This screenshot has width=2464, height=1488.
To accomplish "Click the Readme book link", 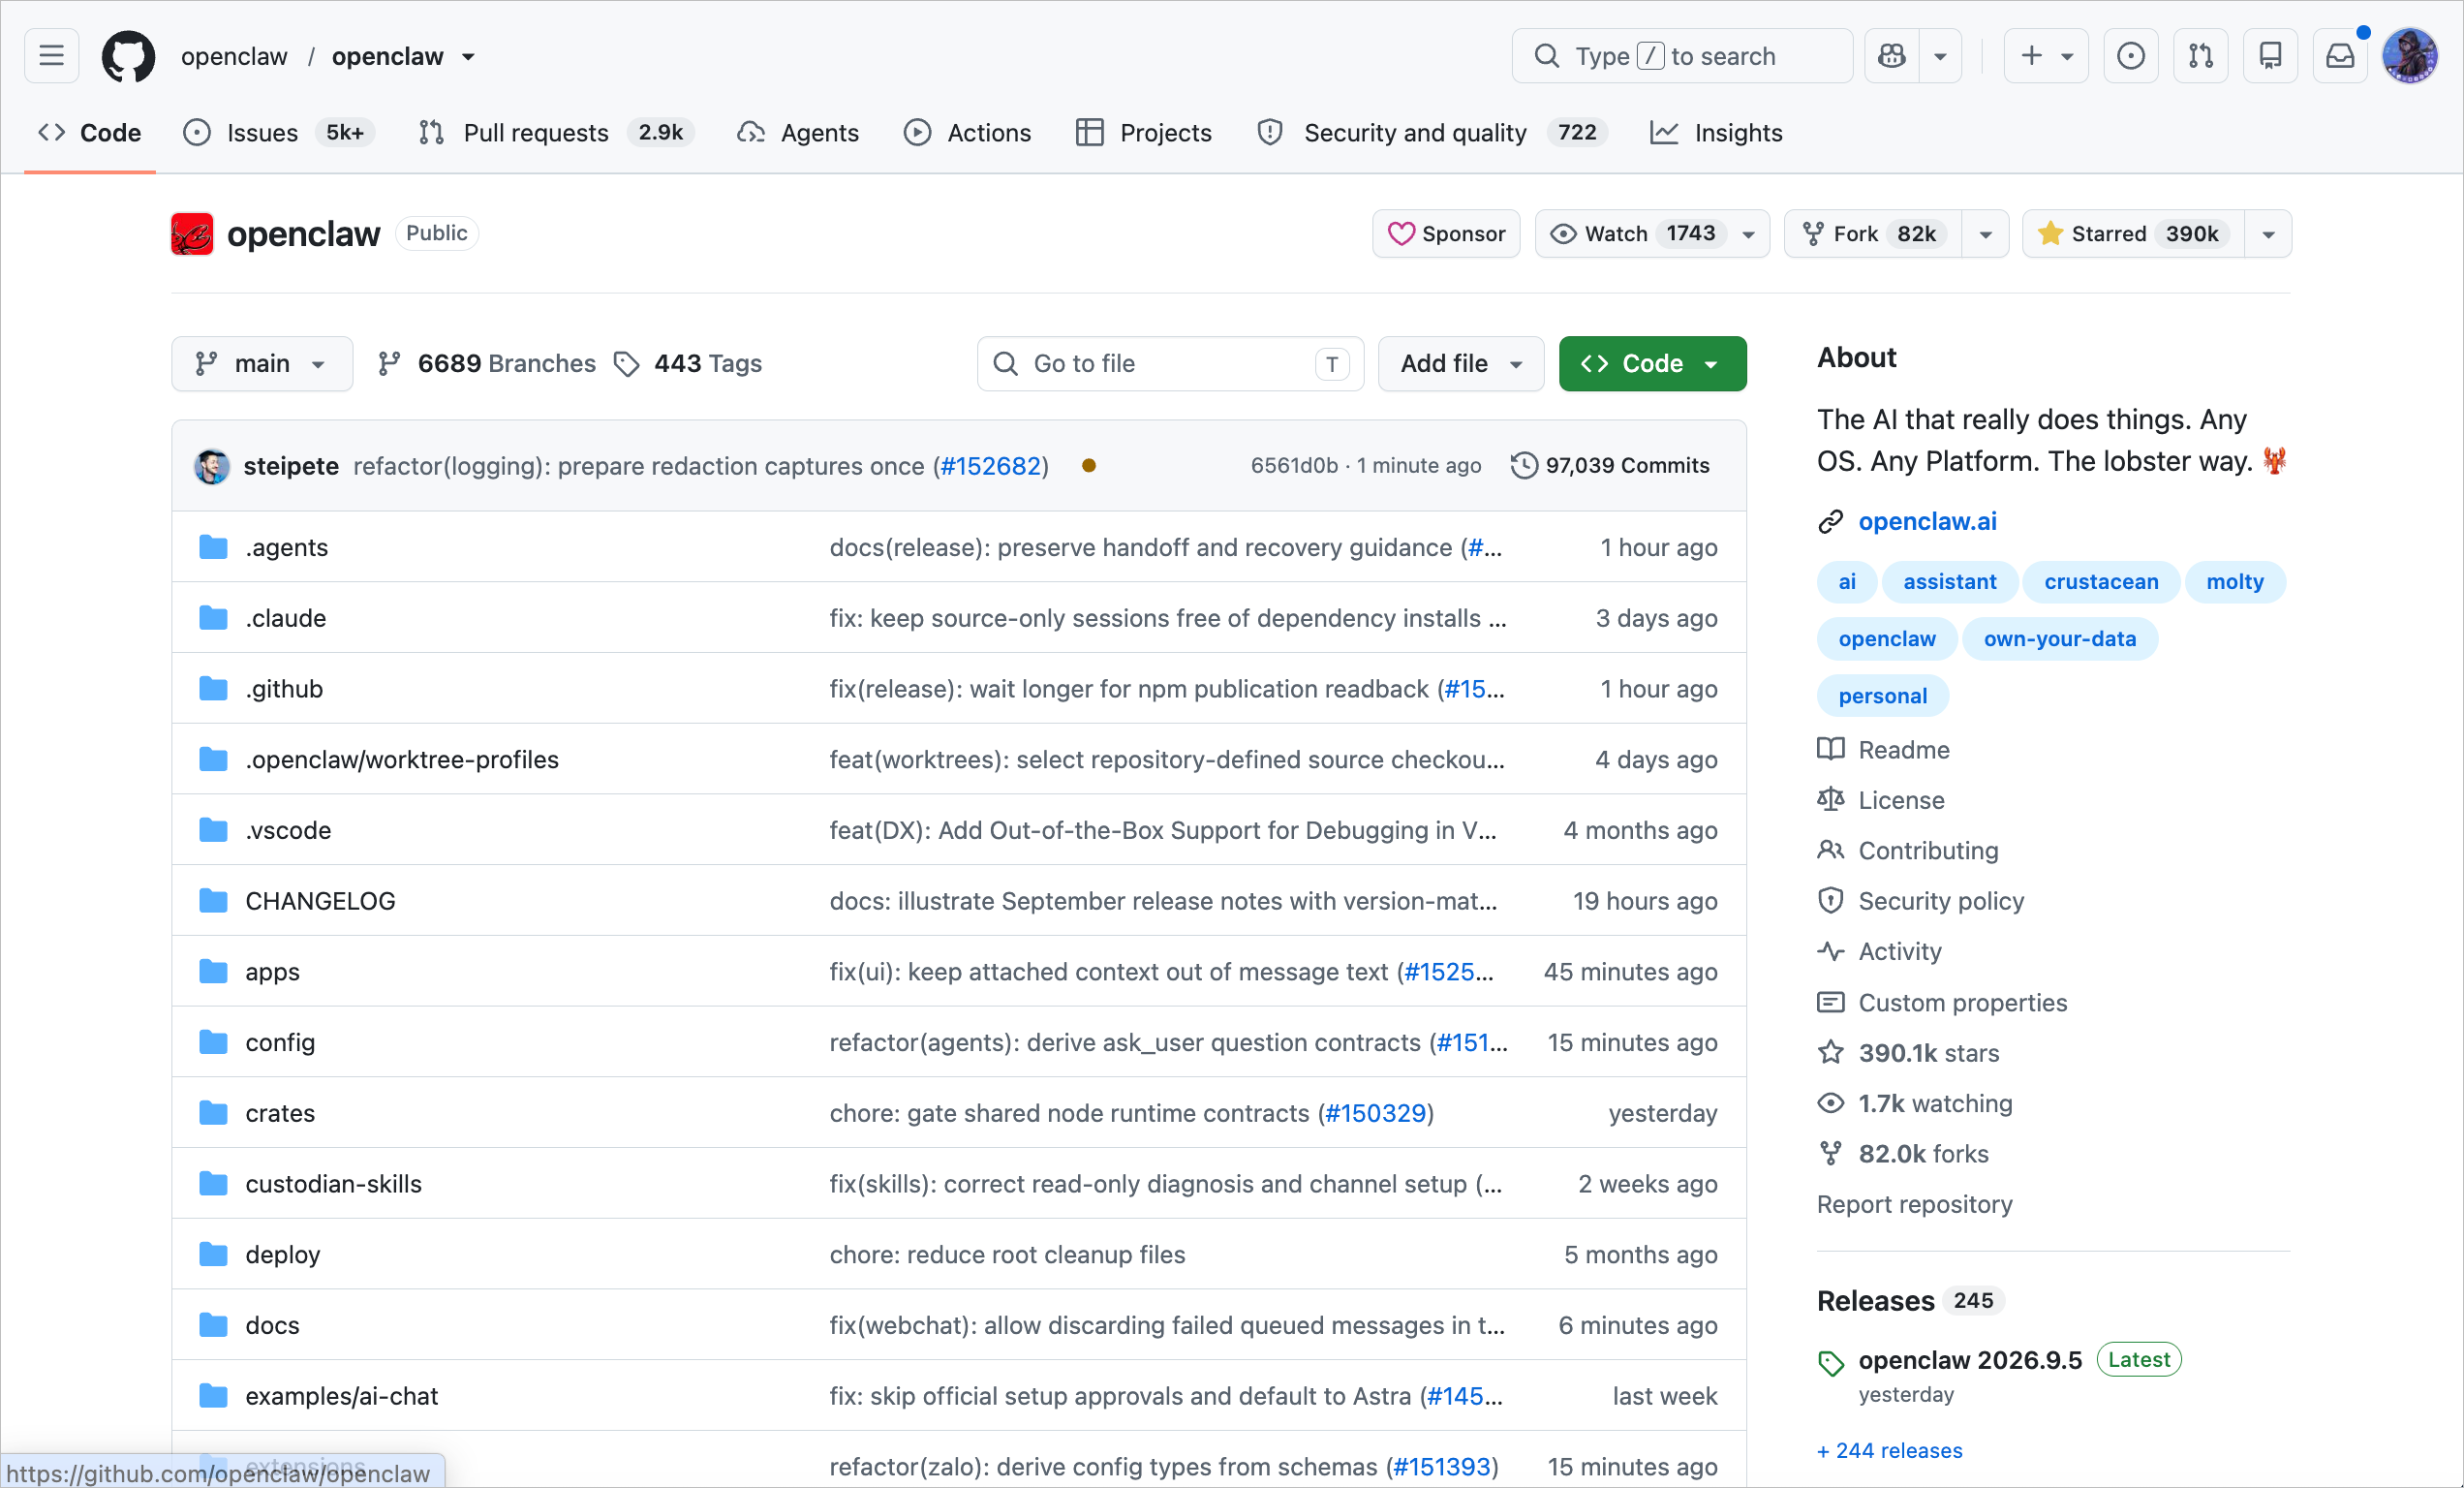I will (1884, 750).
